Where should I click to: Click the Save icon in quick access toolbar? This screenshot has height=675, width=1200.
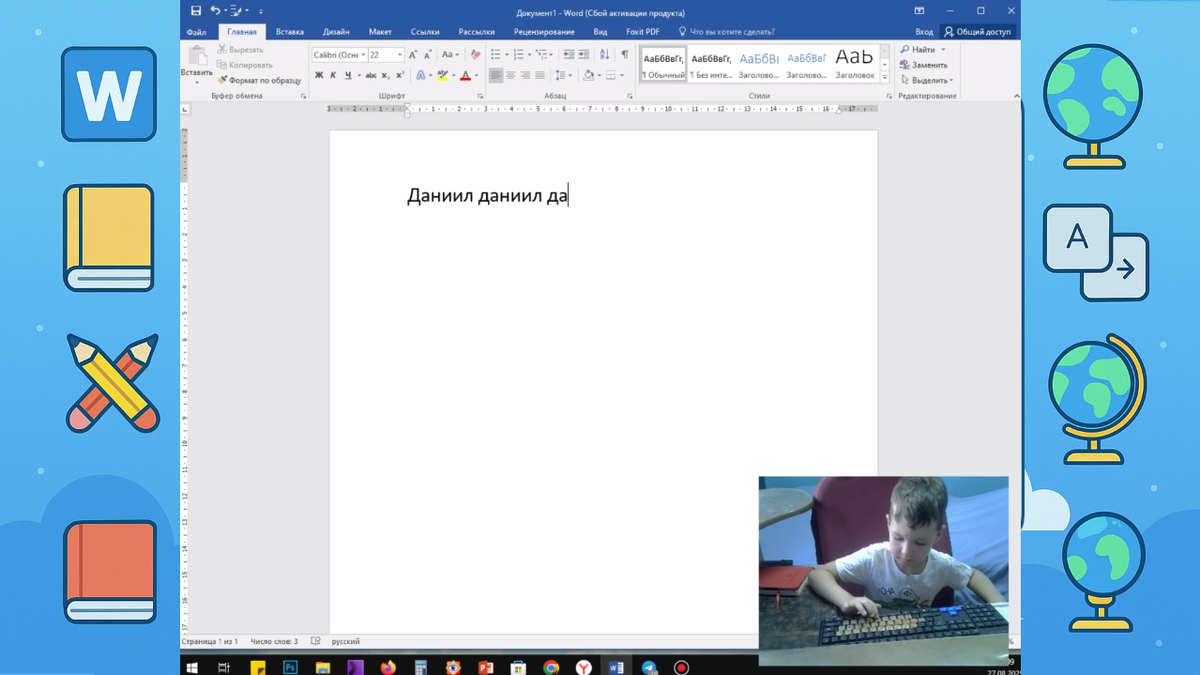196,11
